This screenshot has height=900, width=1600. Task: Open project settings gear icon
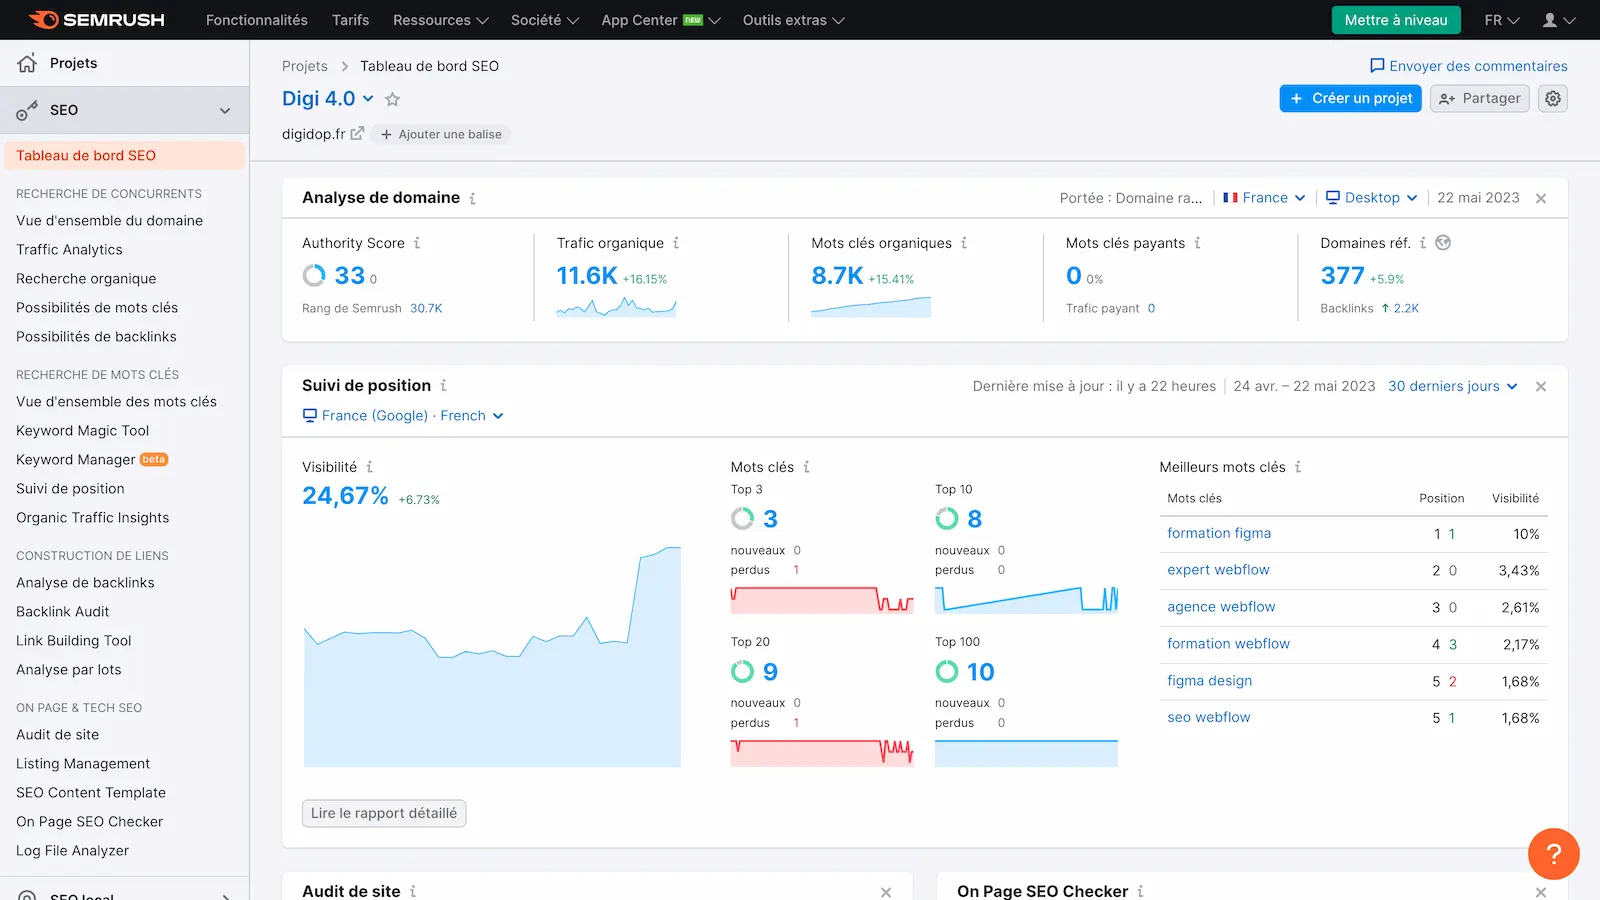(x=1552, y=98)
